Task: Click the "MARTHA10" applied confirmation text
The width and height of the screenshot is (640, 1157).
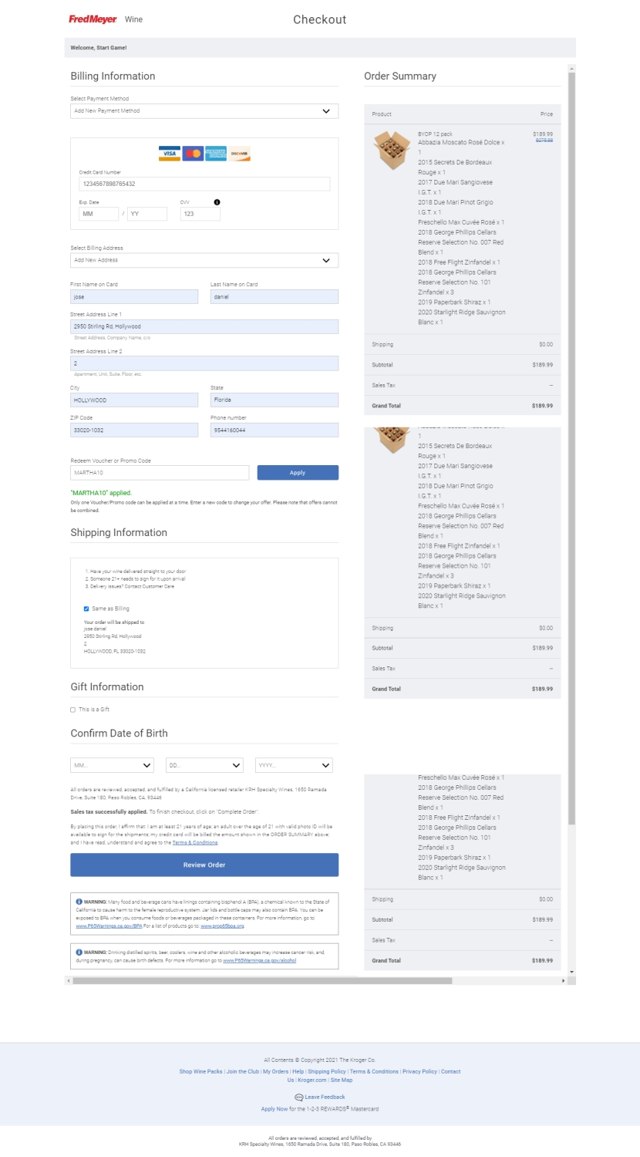Action: pos(101,491)
